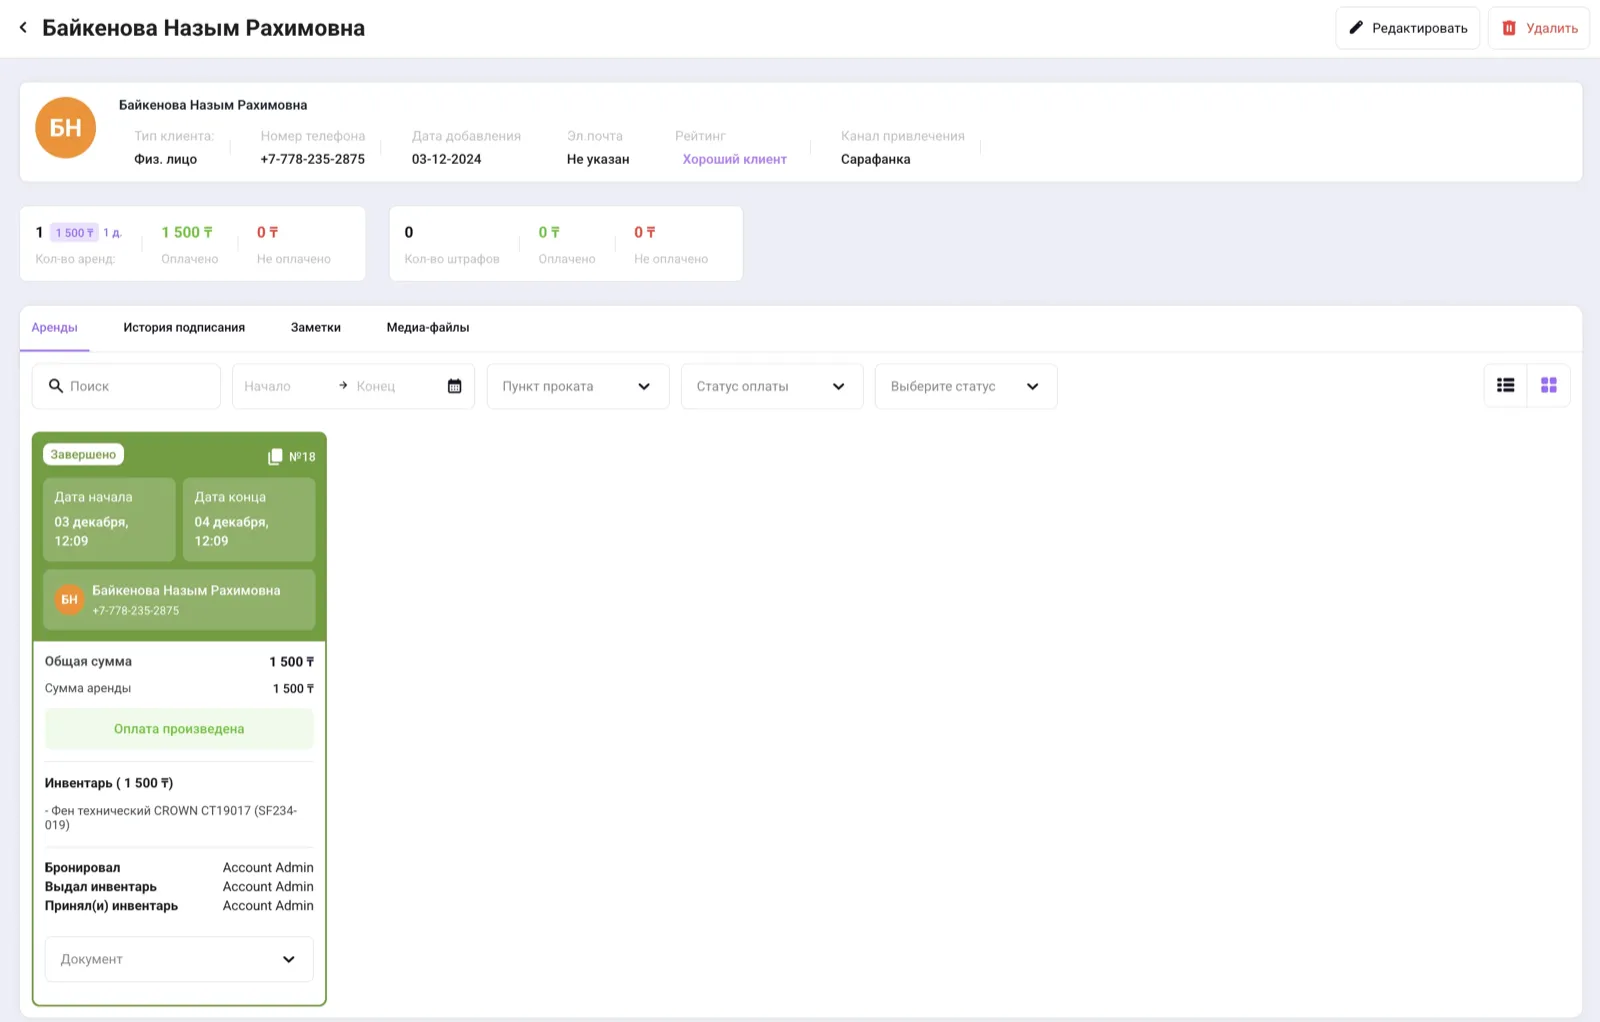Open the Медиа-файлы tab
Image resolution: width=1600 pixels, height=1022 pixels.
tap(428, 327)
